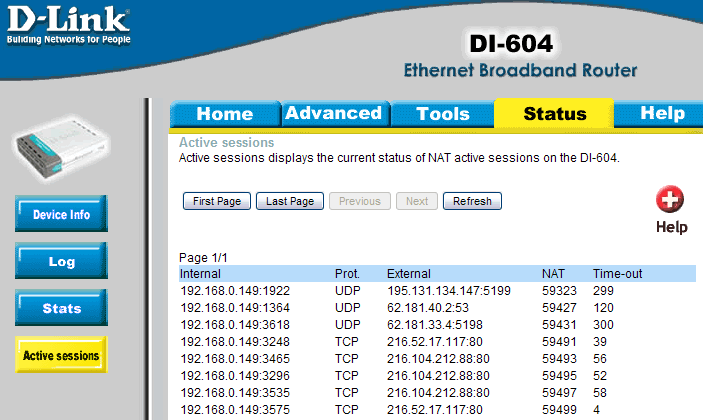Click the red Help plus icon
The width and height of the screenshot is (703, 420).
[x=670, y=199]
